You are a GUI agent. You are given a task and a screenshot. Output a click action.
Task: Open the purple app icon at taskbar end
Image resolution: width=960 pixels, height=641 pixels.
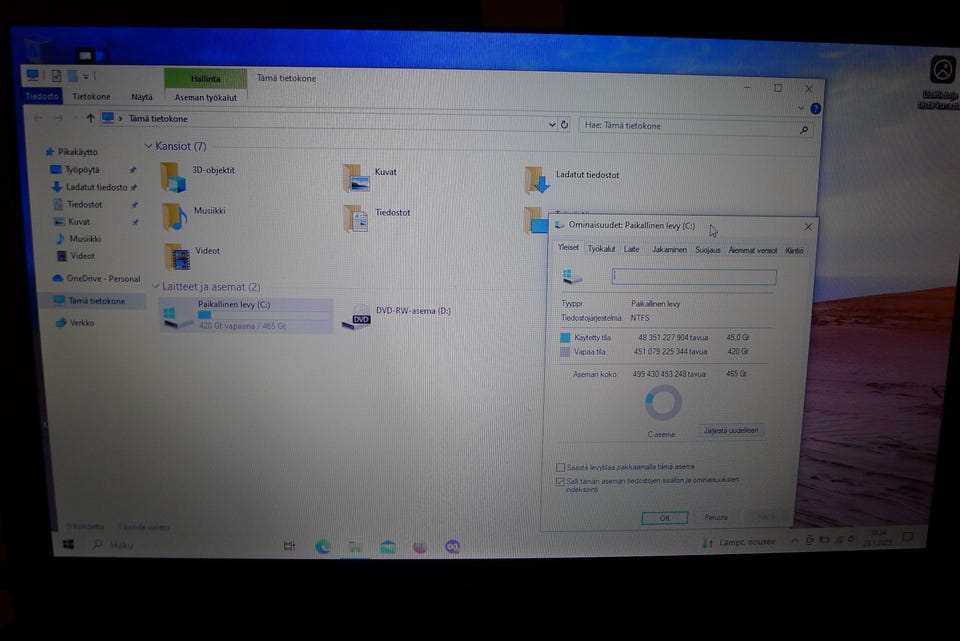(x=452, y=547)
